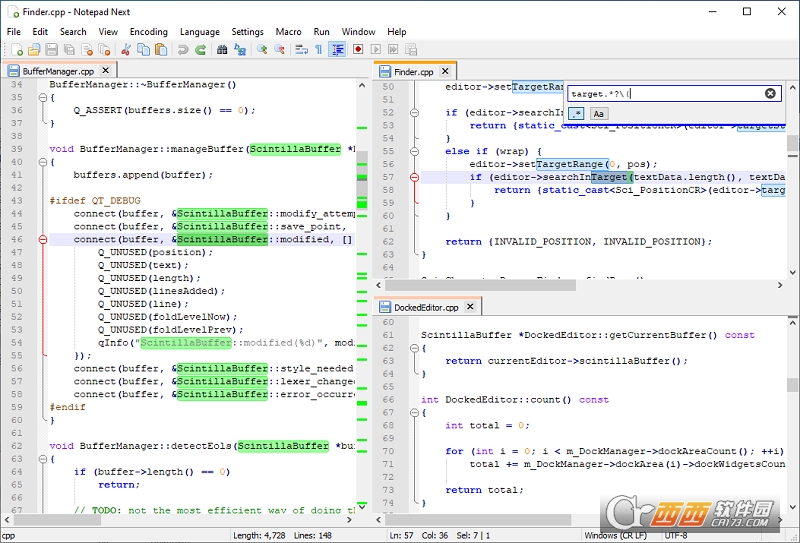800x543 pixels.
Task: Close the Finder.cpp tab
Action: point(444,72)
